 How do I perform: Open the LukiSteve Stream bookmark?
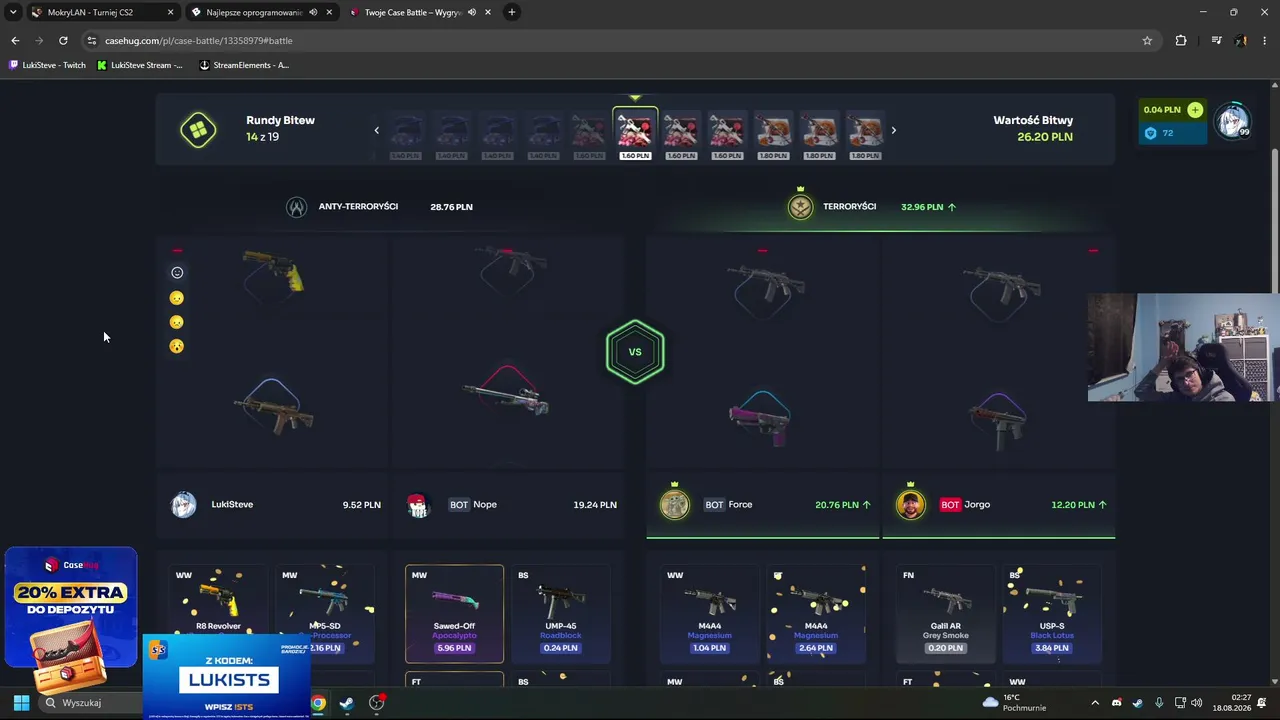point(139,65)
